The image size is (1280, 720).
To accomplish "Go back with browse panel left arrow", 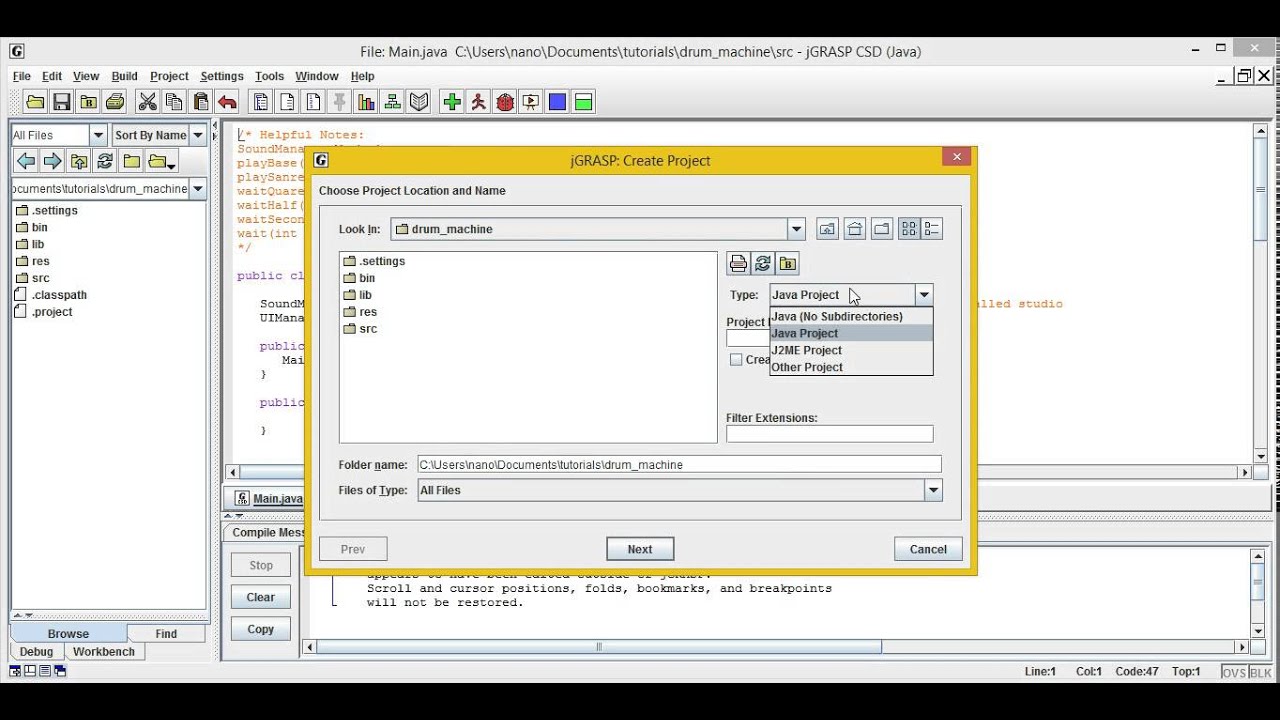I will pos(26,161).
